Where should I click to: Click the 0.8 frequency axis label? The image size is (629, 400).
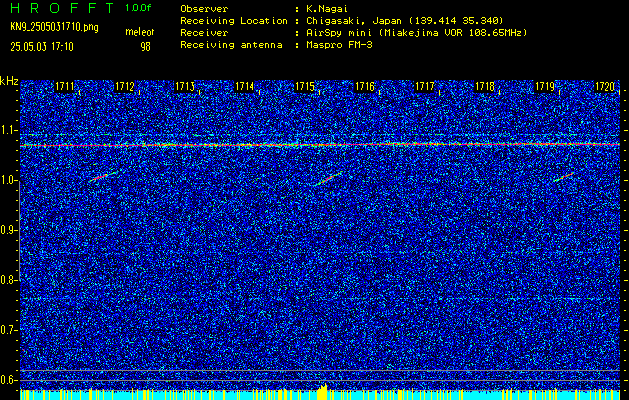9,280
